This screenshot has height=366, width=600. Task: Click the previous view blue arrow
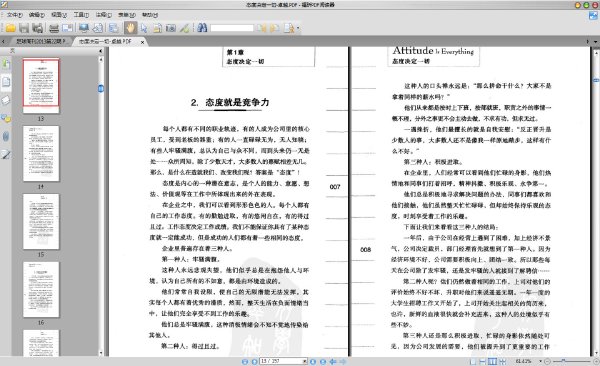(333, 361)
